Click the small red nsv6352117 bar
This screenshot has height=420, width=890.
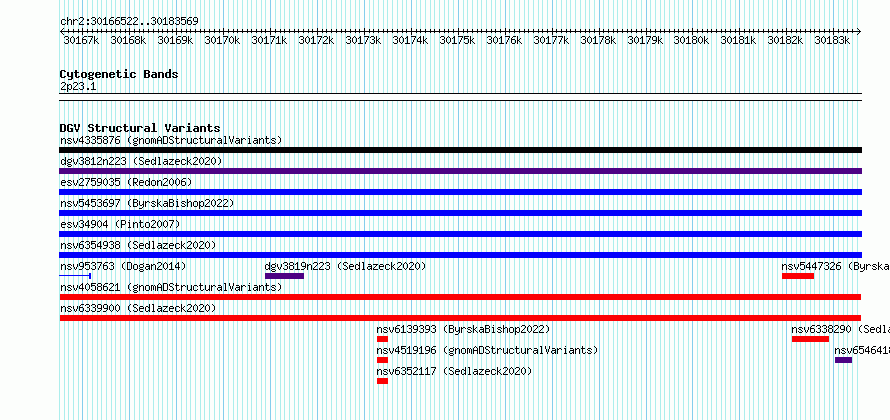coord(382,381)
